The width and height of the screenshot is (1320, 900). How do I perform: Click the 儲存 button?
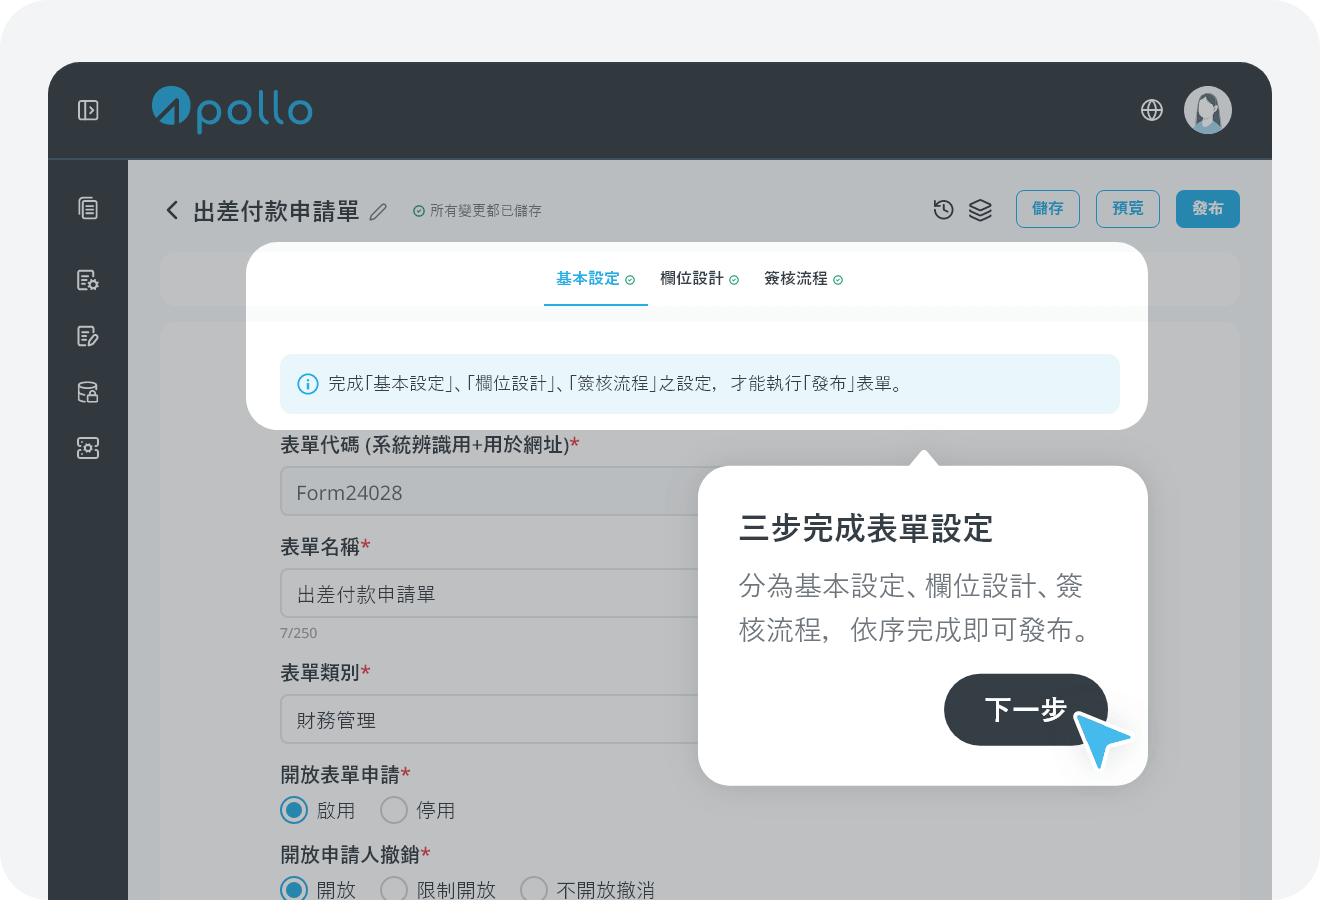coord(1048,209)
